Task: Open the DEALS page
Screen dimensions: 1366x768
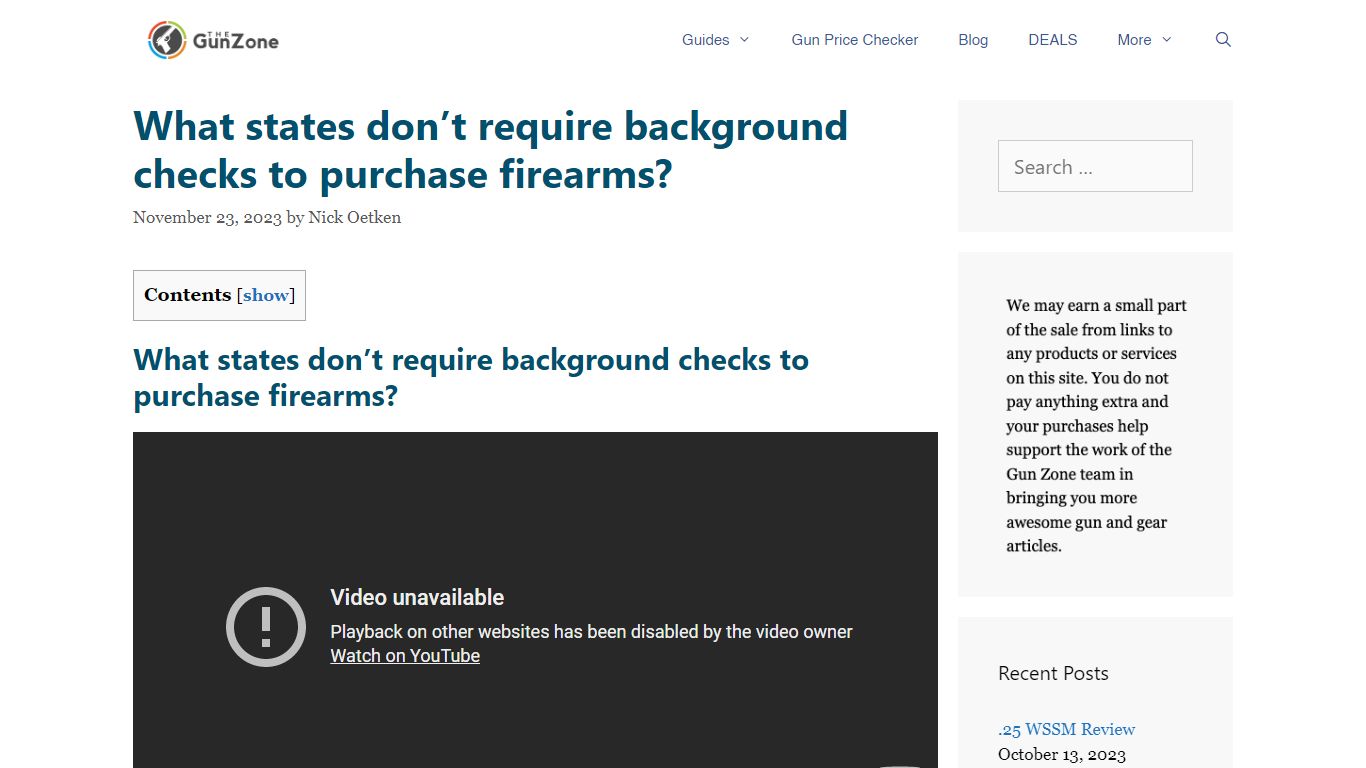Action: (1053, 40)
